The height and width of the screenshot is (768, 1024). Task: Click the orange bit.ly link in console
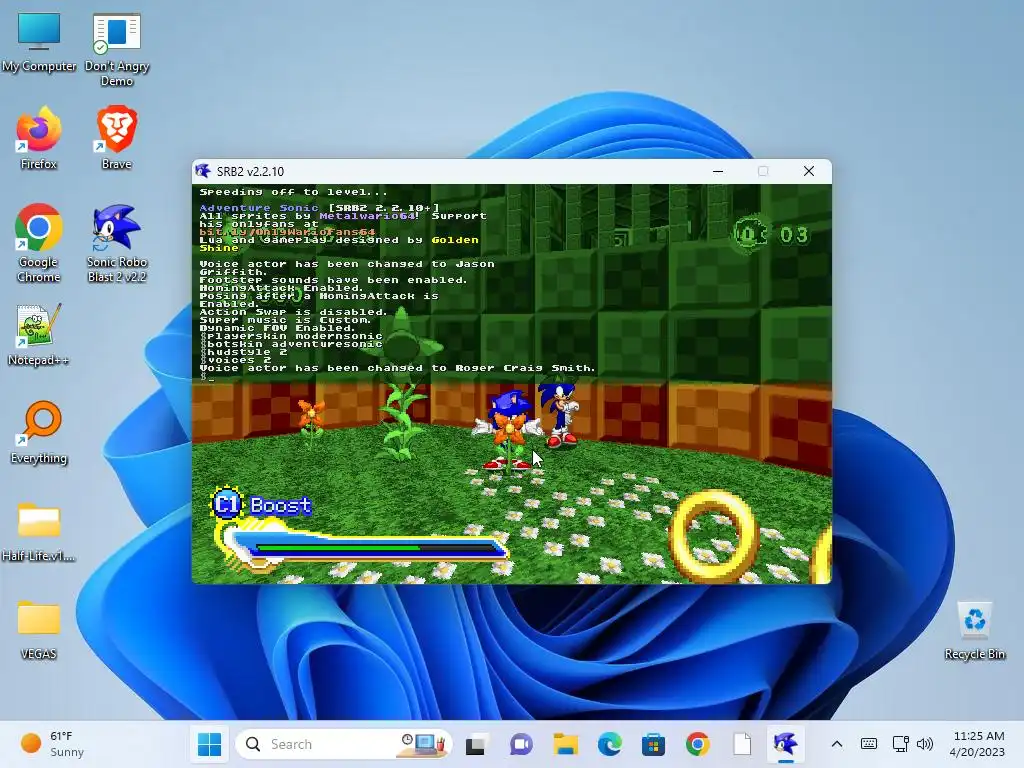287,232
